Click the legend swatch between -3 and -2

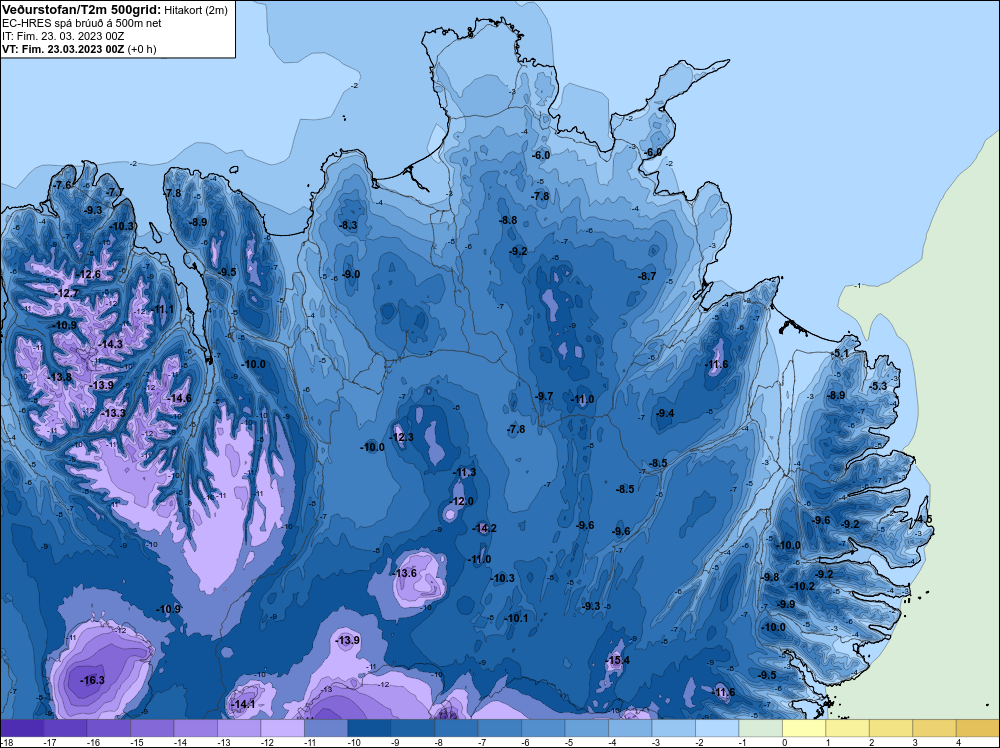click(673, 728)
